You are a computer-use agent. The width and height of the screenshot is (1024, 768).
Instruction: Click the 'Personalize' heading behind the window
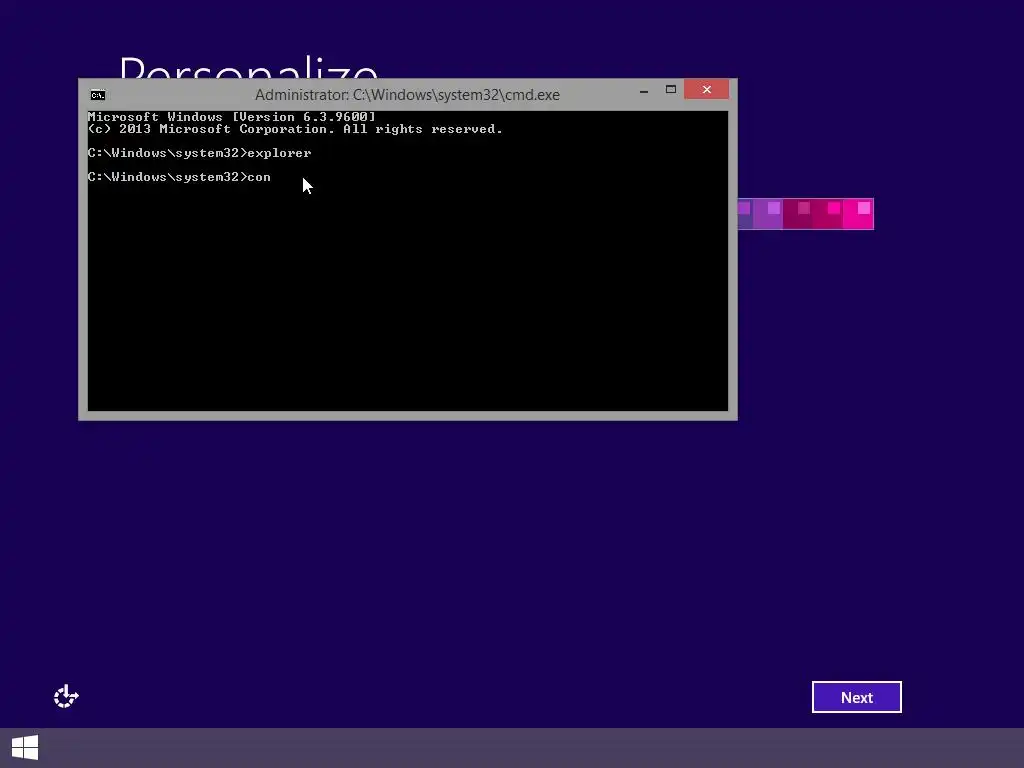(248, 67)
